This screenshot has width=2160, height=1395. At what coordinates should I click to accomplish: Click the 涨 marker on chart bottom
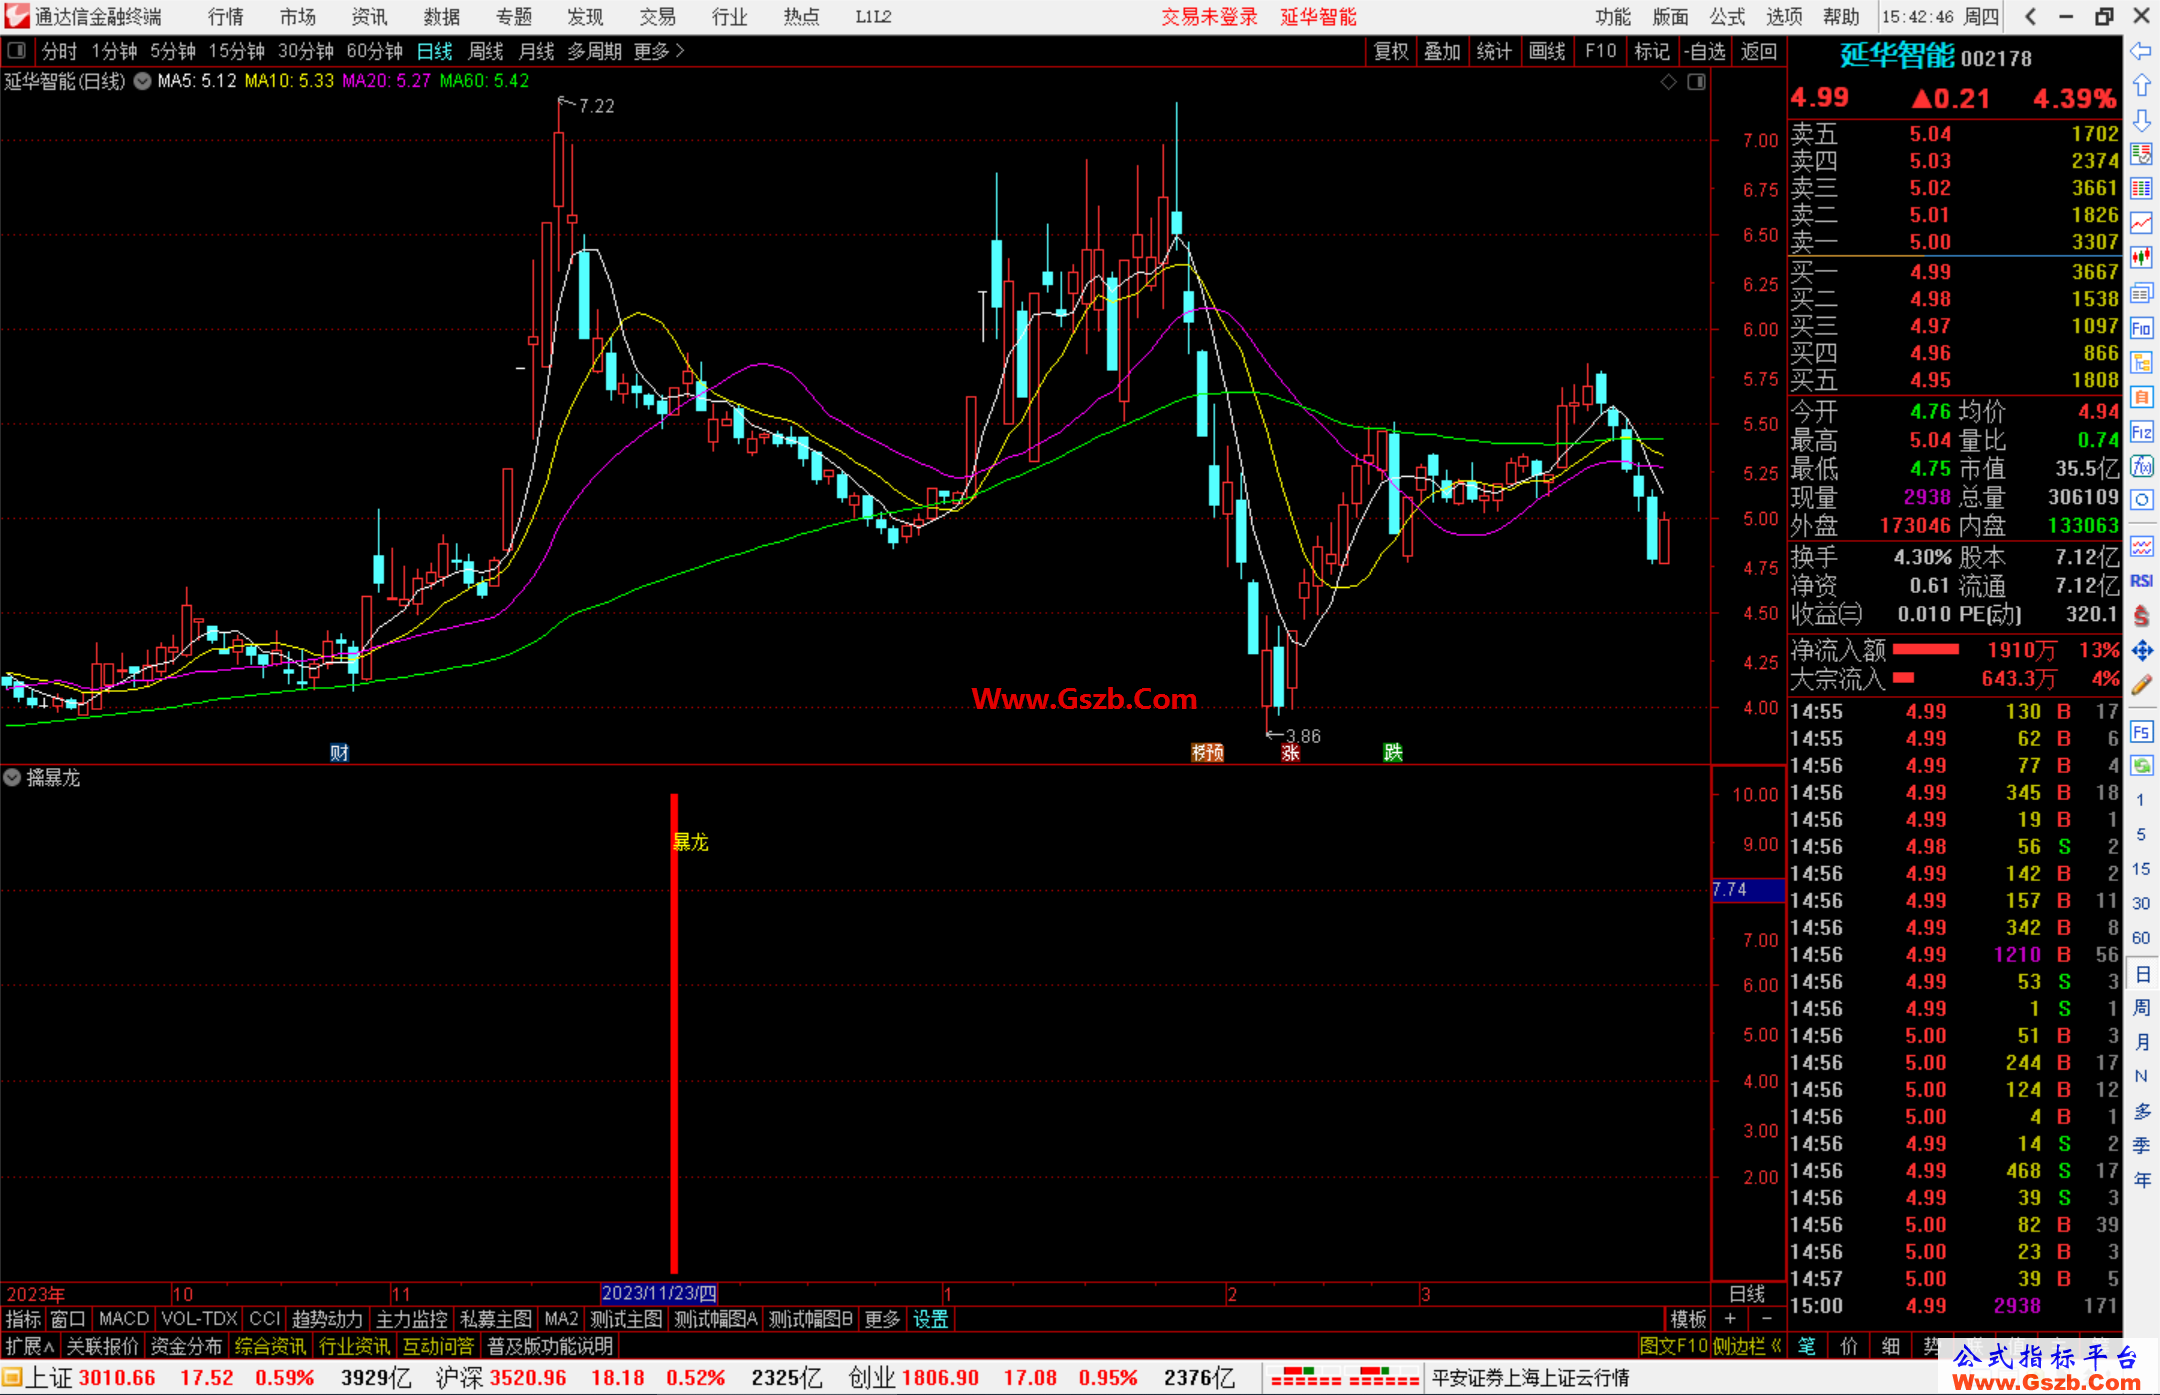point(1291,752)
